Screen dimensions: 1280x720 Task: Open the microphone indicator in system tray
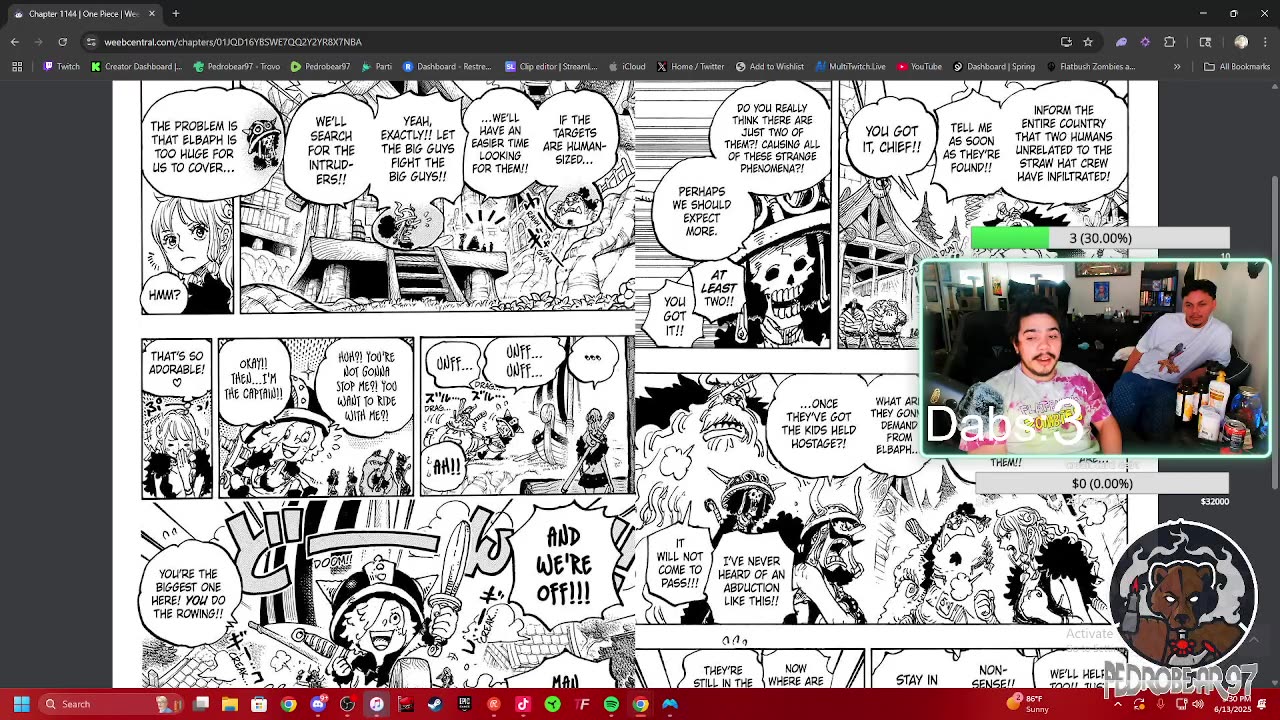point(1161,704)
